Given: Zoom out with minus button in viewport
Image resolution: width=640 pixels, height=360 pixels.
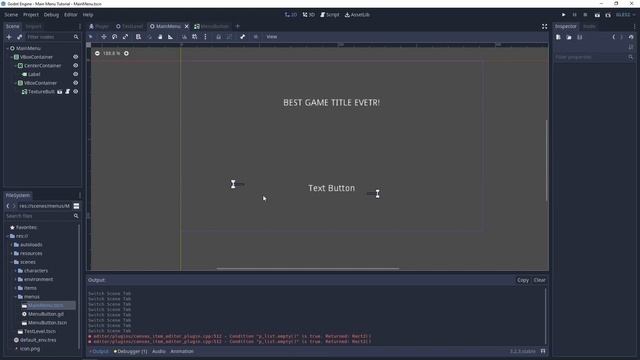Looking at the screenshot, I should pyautogui.click(x=97, y=53).
